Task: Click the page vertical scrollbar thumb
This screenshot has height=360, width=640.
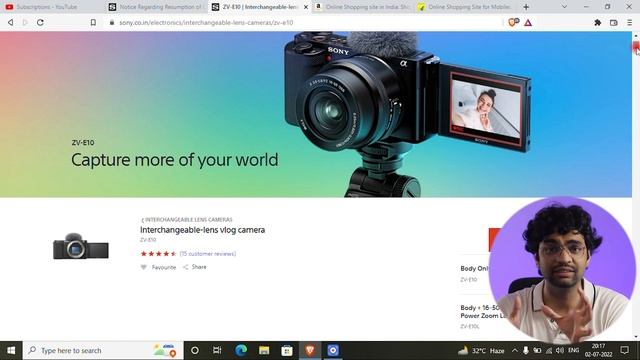Action: click(636, 47)
